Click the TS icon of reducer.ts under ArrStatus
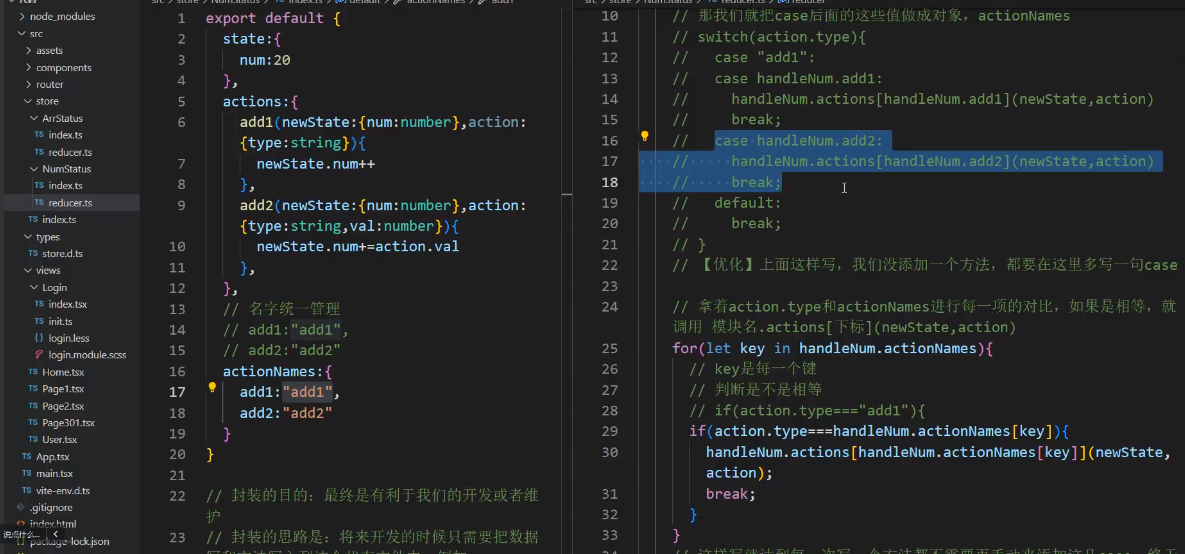Screen dimensions: 1185x554 click(x=39, y=152)
